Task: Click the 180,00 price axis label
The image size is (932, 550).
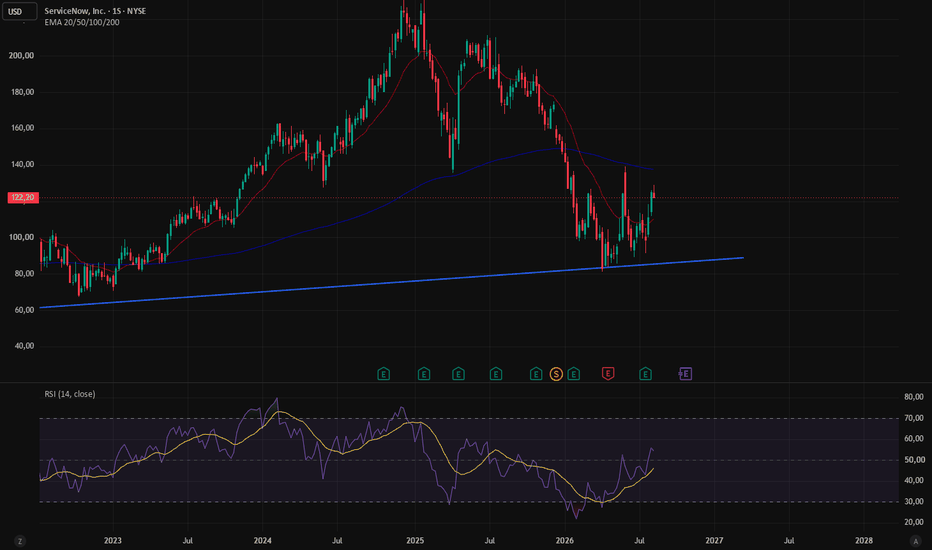Action: click(21, 92)
